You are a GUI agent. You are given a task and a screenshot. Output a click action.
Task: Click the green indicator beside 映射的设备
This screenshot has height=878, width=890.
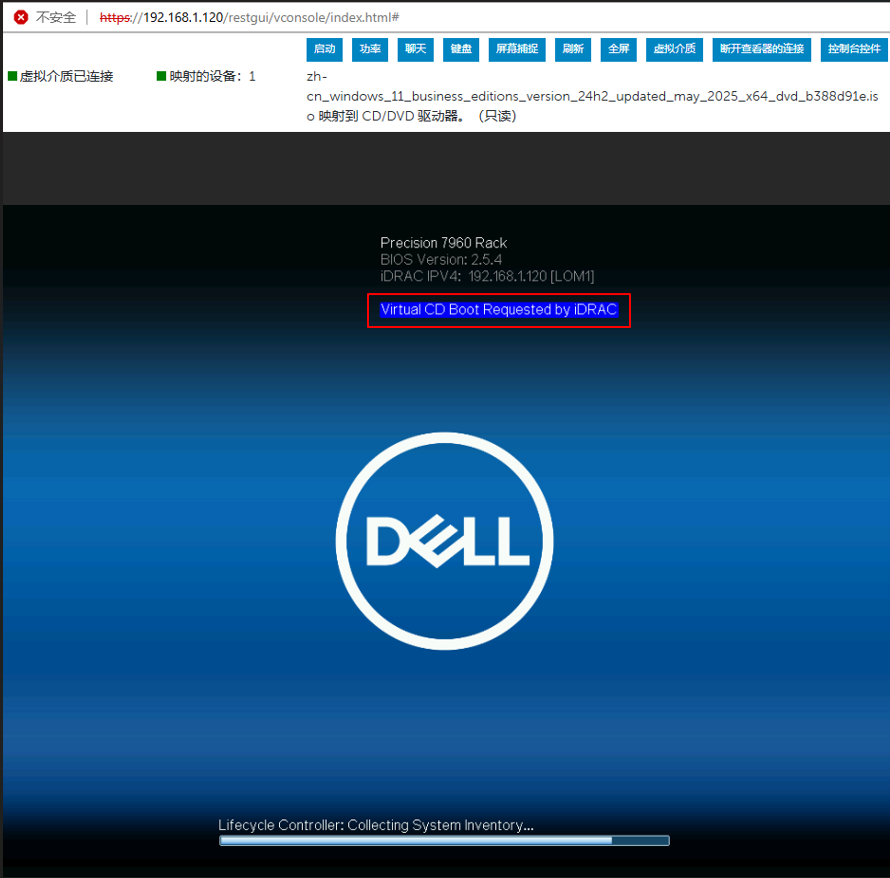(161, 76)
